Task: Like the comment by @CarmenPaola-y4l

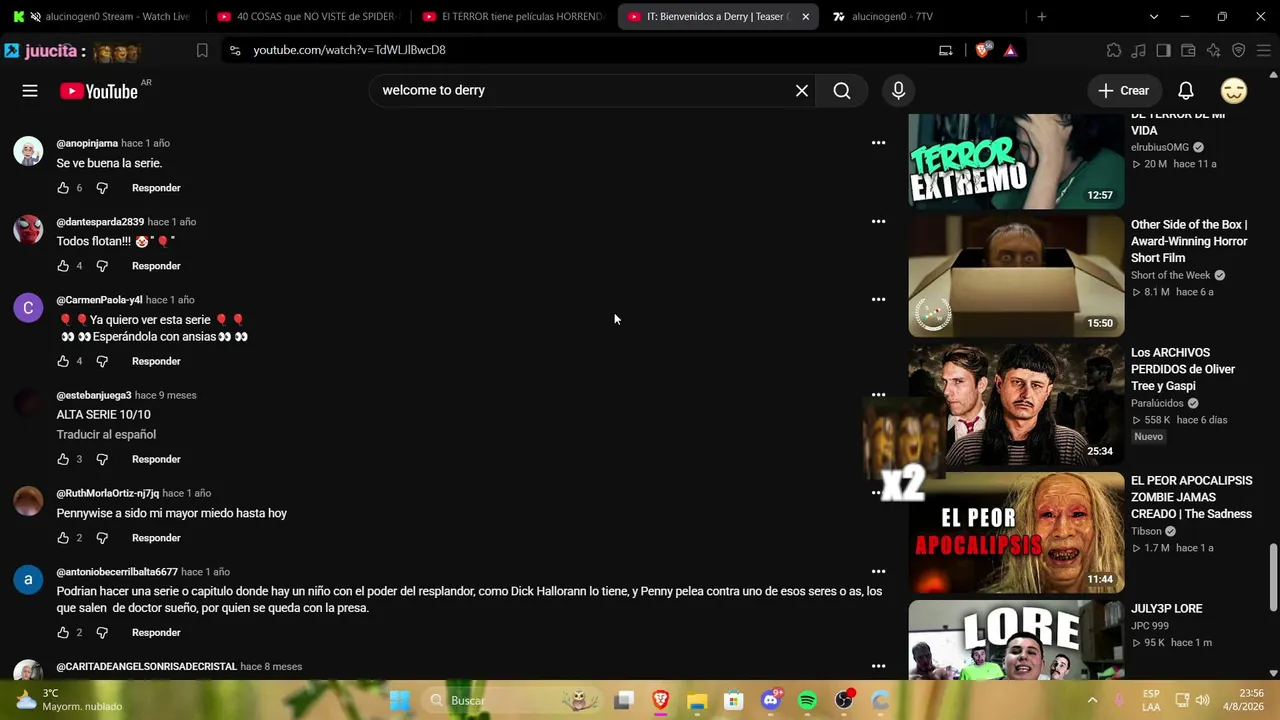Action: point(63,361)
